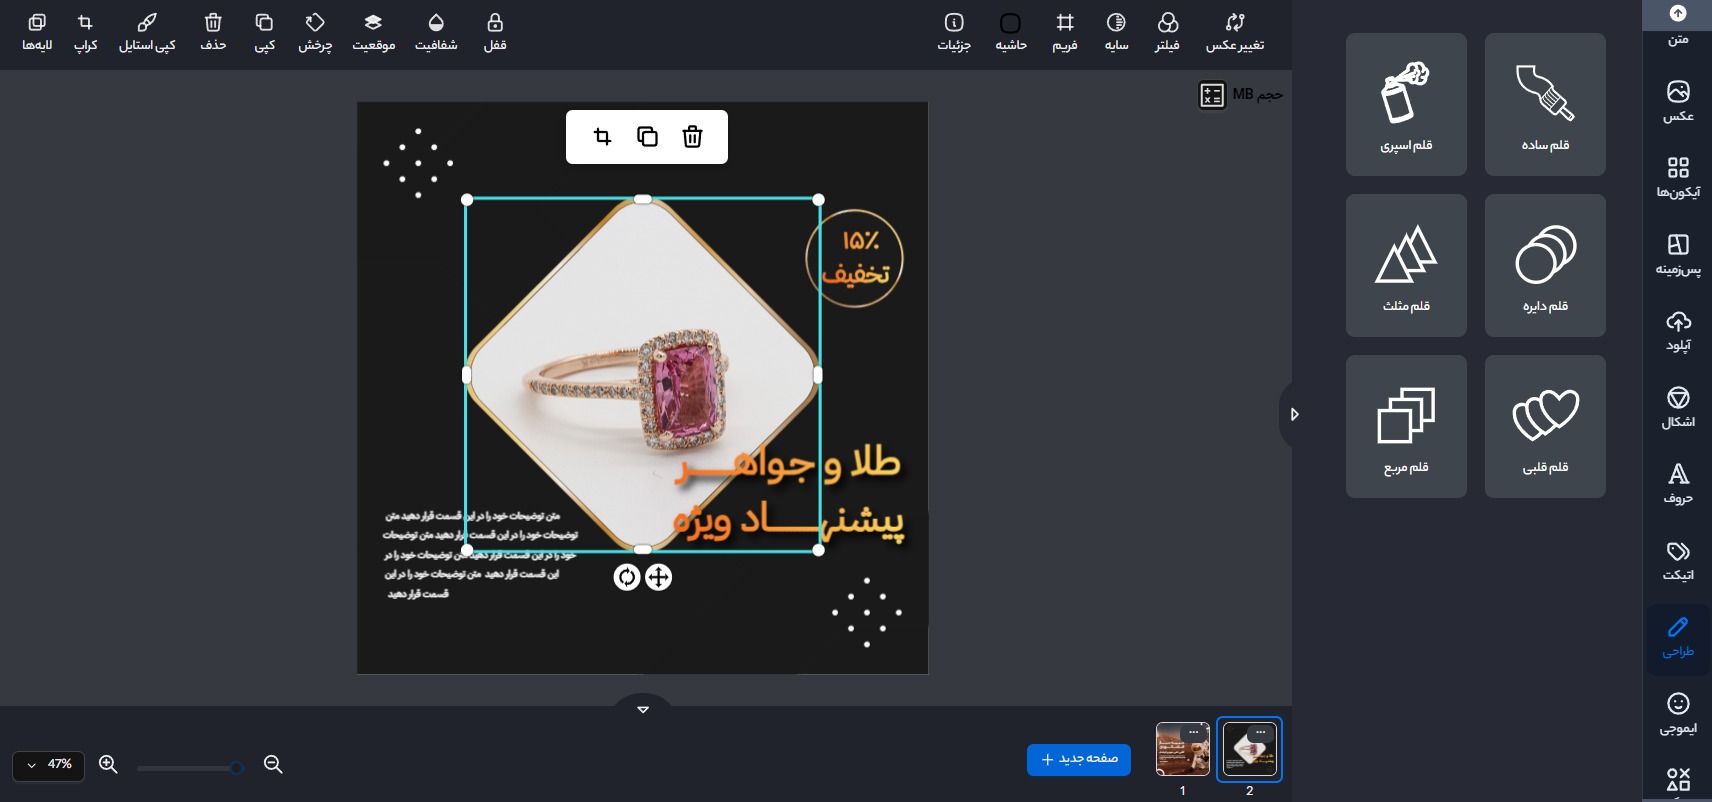This screenshot has height=802, width=1712.
Task: Click the zoom out magnifier icon
Action: (x=273, y=765)
